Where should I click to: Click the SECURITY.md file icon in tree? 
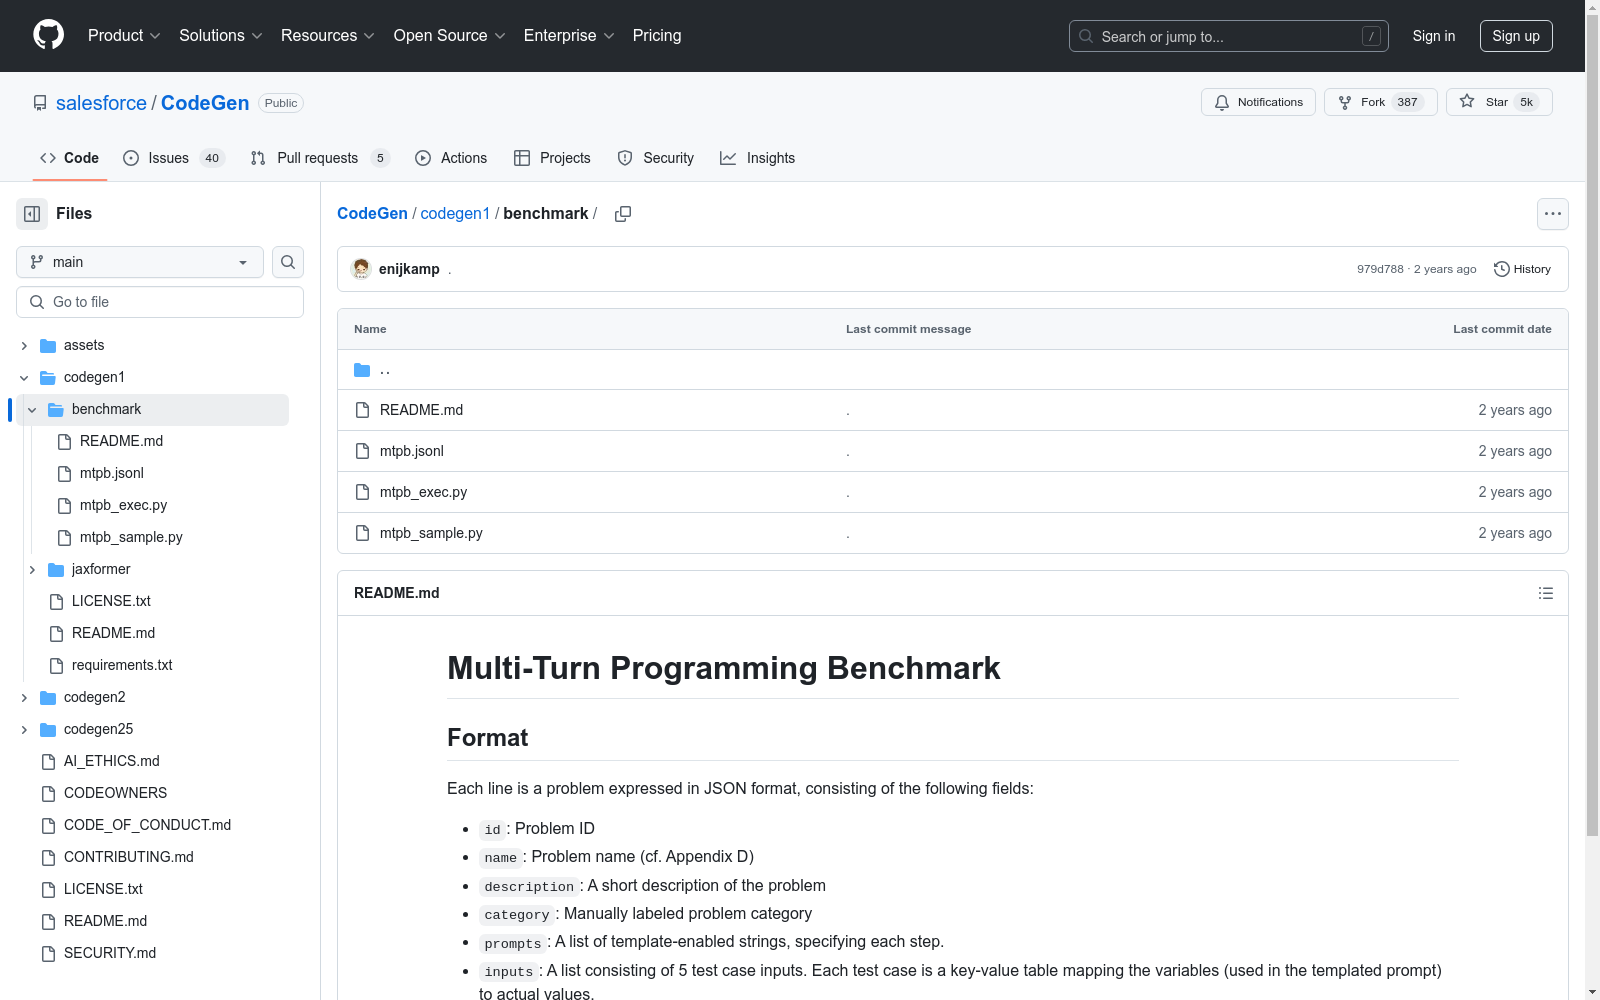tap(48, 954)
